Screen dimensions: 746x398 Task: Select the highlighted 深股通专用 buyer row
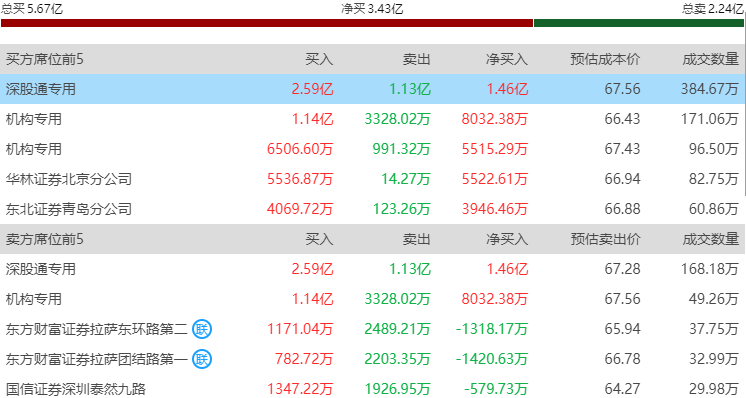click(372, 89)
